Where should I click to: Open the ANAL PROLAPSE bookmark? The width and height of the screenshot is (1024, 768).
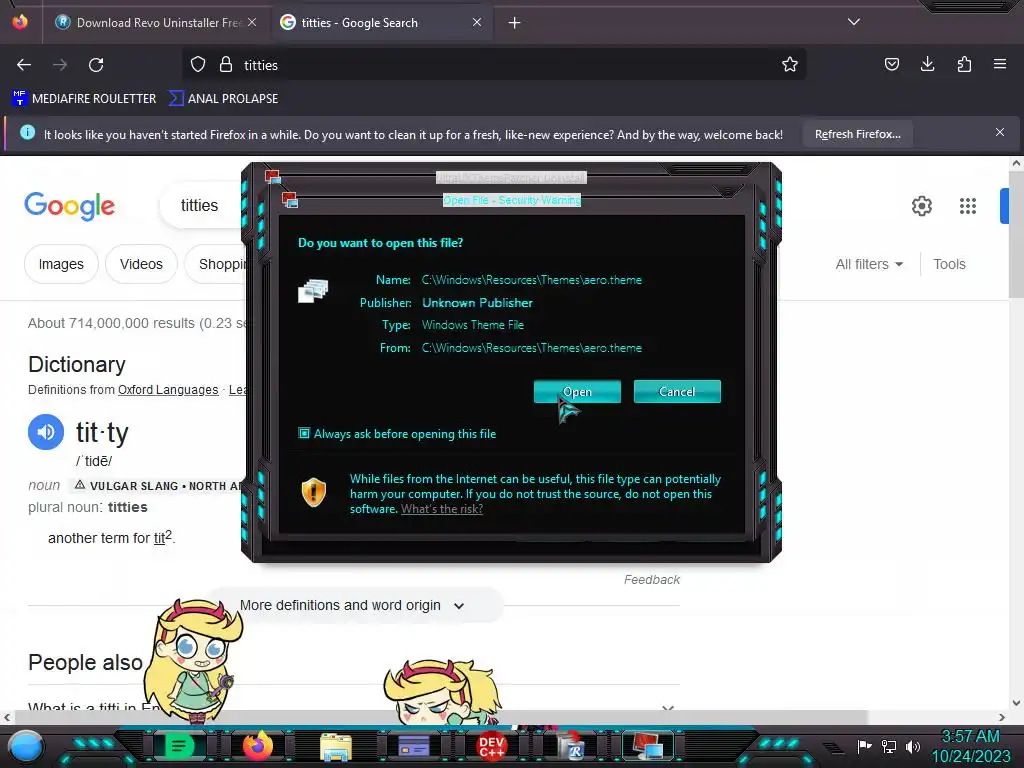pyautogui.click(x=223, y=99)
